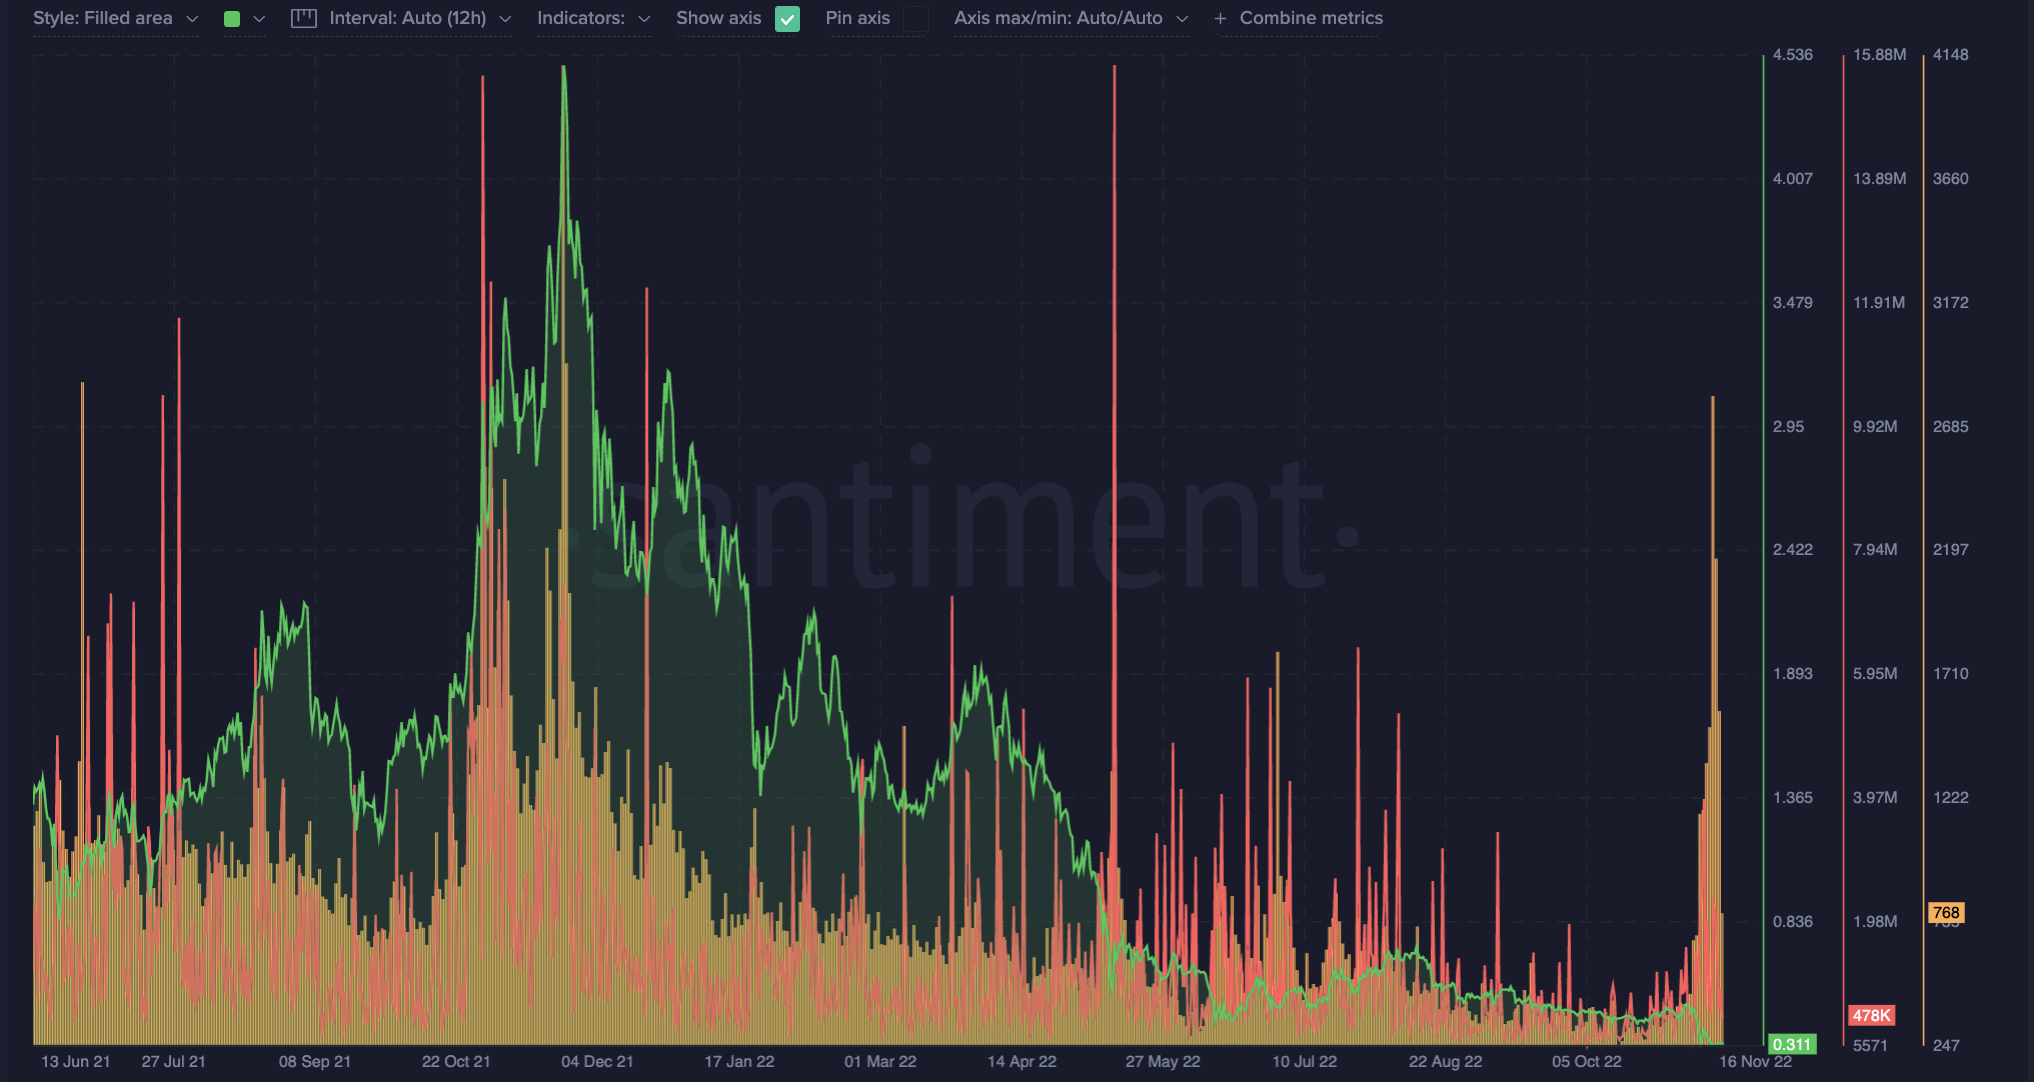
Task: Click the orange 768 value badge
Action: (x=1946, y=912)
